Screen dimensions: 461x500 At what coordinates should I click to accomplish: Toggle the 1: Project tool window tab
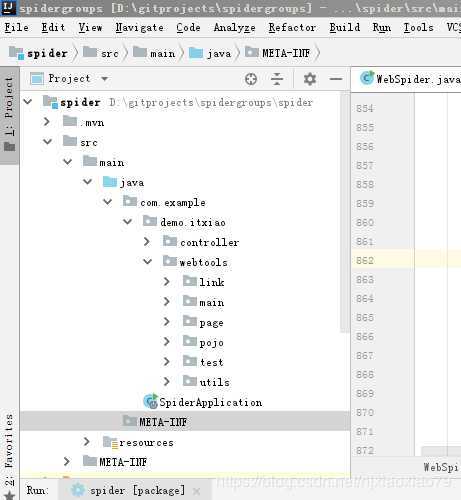coord(9,115)
